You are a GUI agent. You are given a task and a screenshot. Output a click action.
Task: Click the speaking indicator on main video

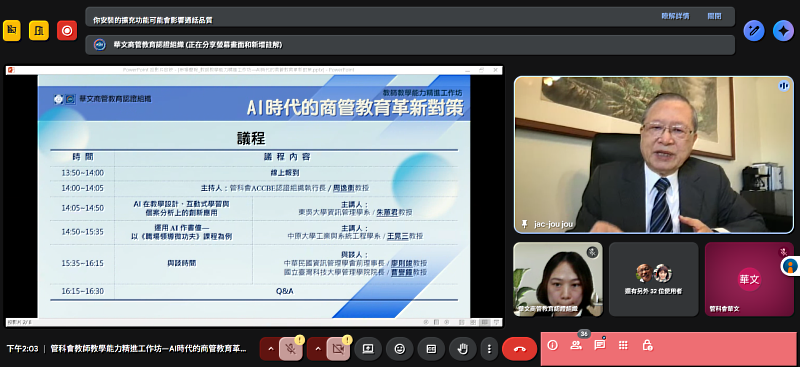pyautogui.click(x=783, y=86)
